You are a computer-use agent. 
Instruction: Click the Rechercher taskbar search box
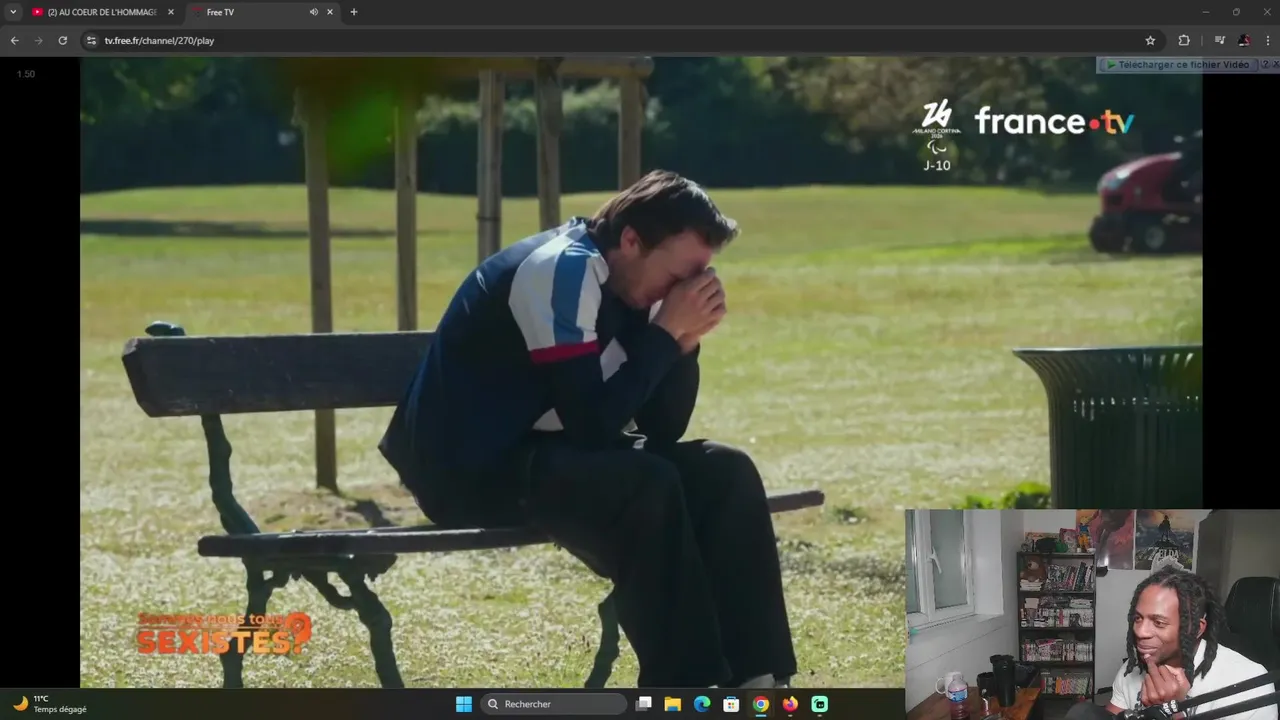point(554,704)
